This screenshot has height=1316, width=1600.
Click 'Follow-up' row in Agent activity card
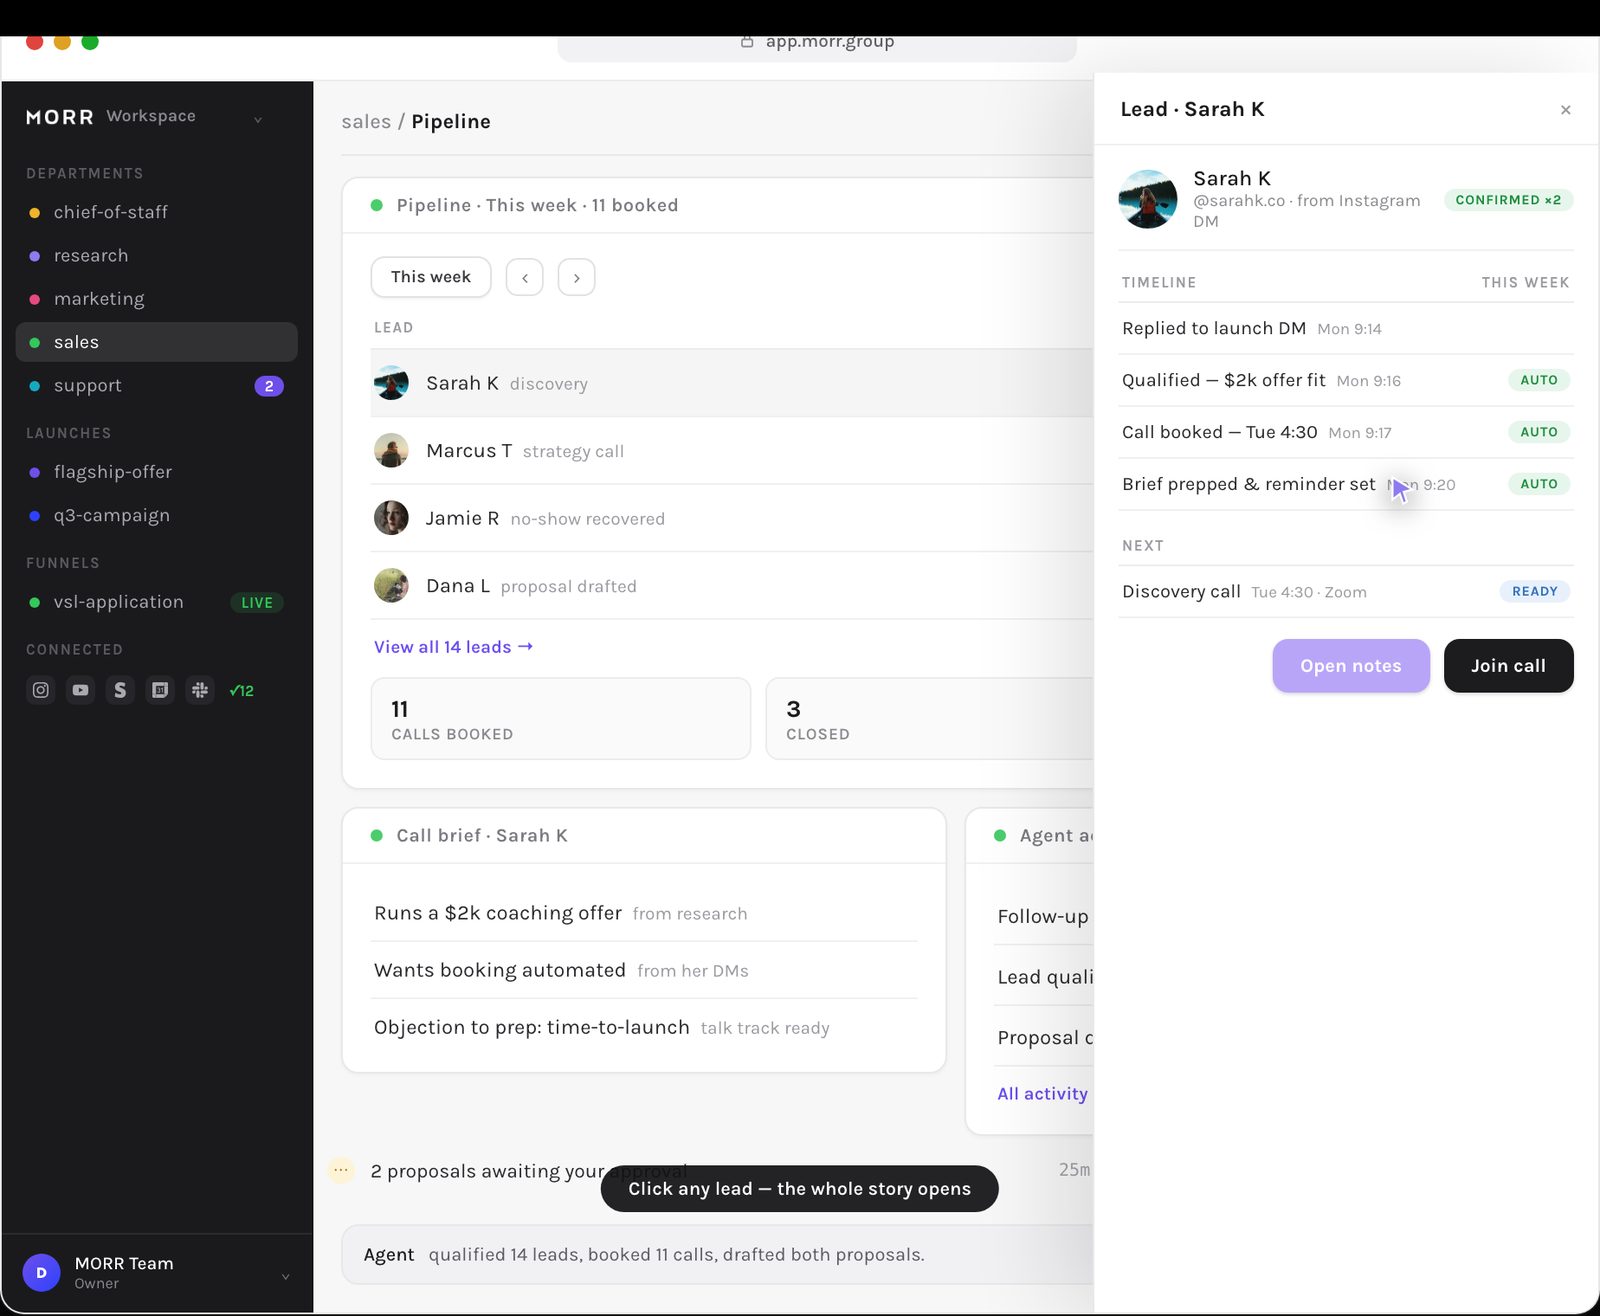click(x=1045, y=916)
